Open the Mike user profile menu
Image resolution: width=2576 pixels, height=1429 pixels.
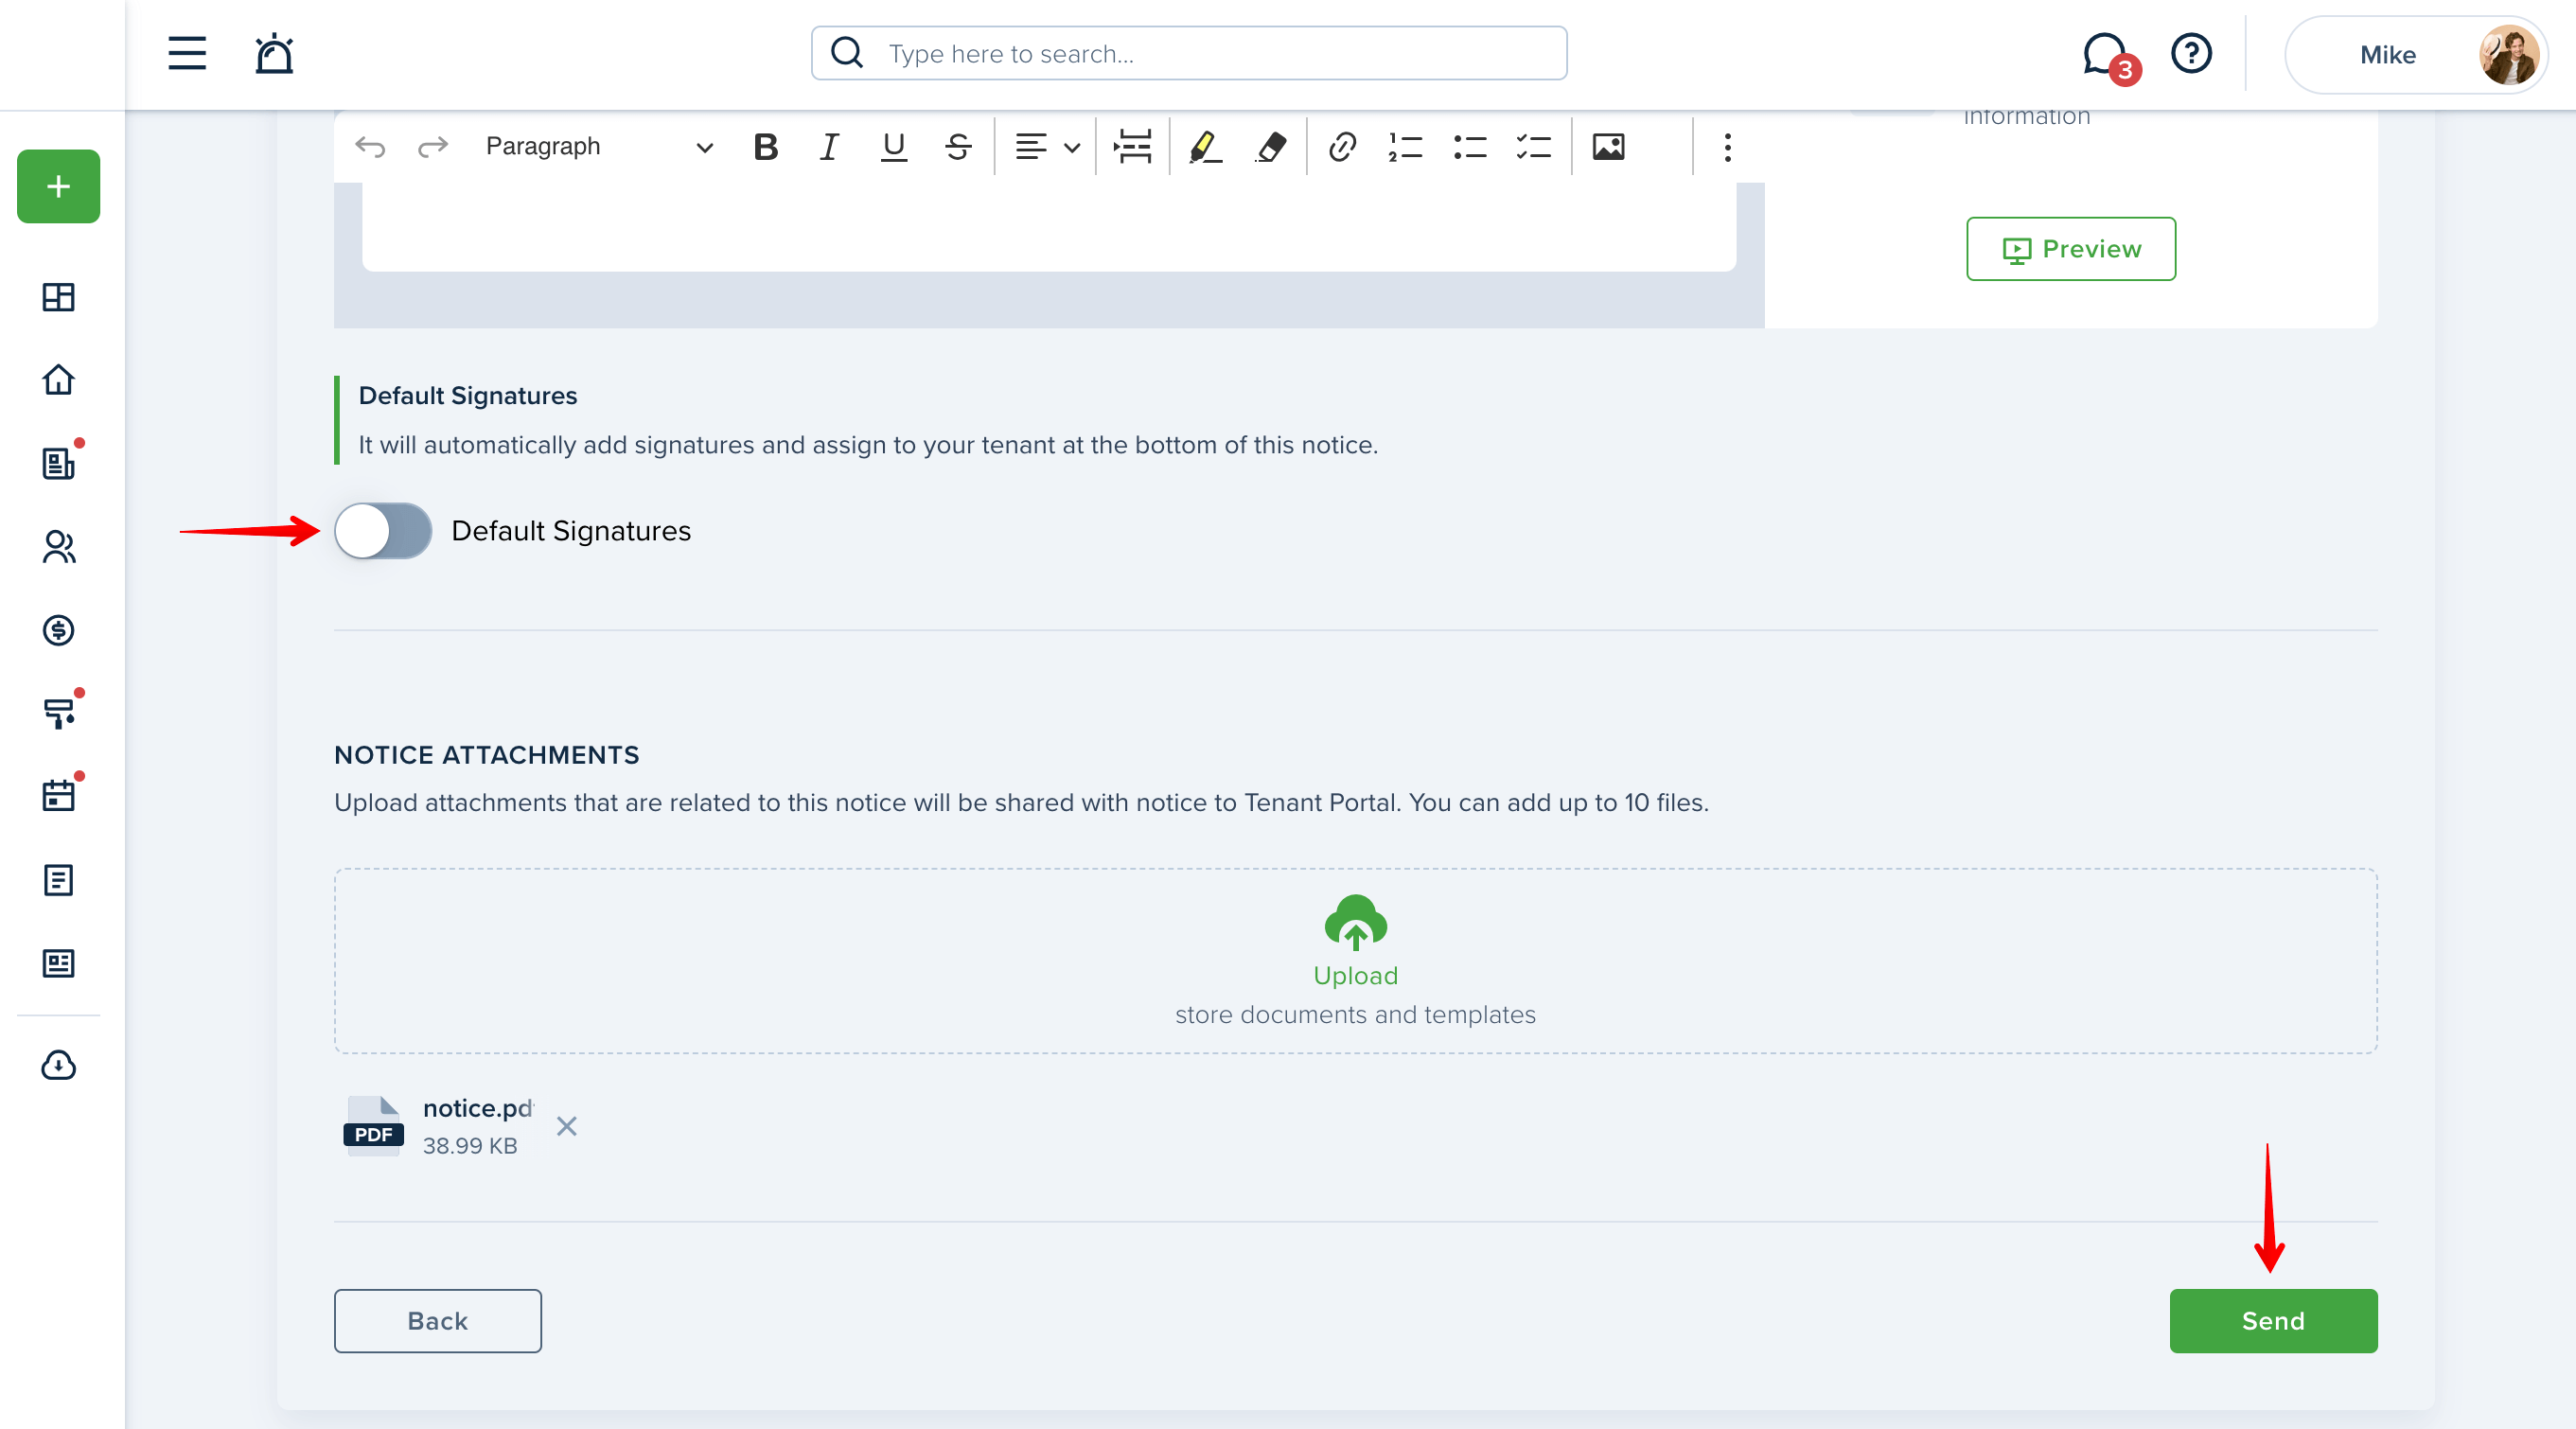pos(2416,55)
